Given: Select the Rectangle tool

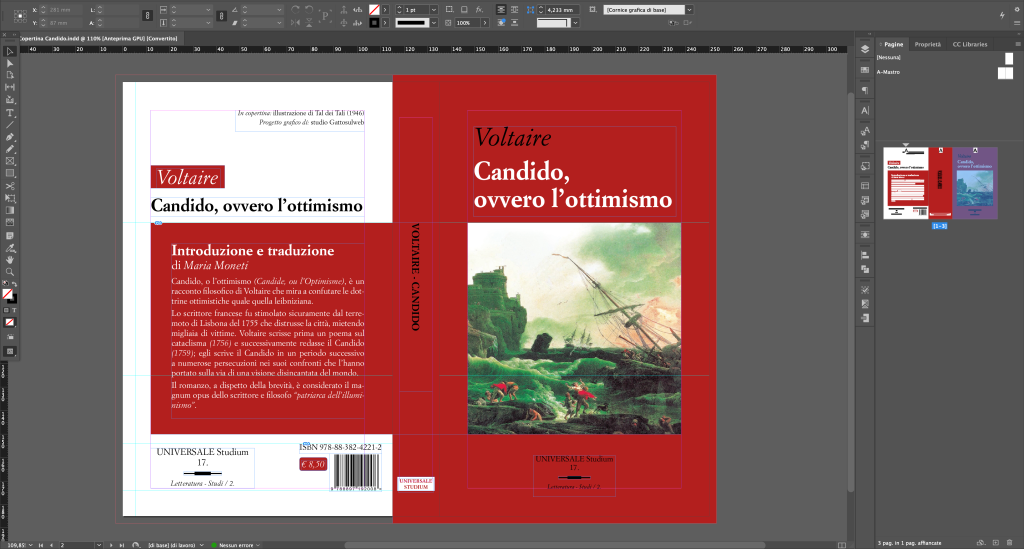Looking at the screenshot, I should point(10,174).
